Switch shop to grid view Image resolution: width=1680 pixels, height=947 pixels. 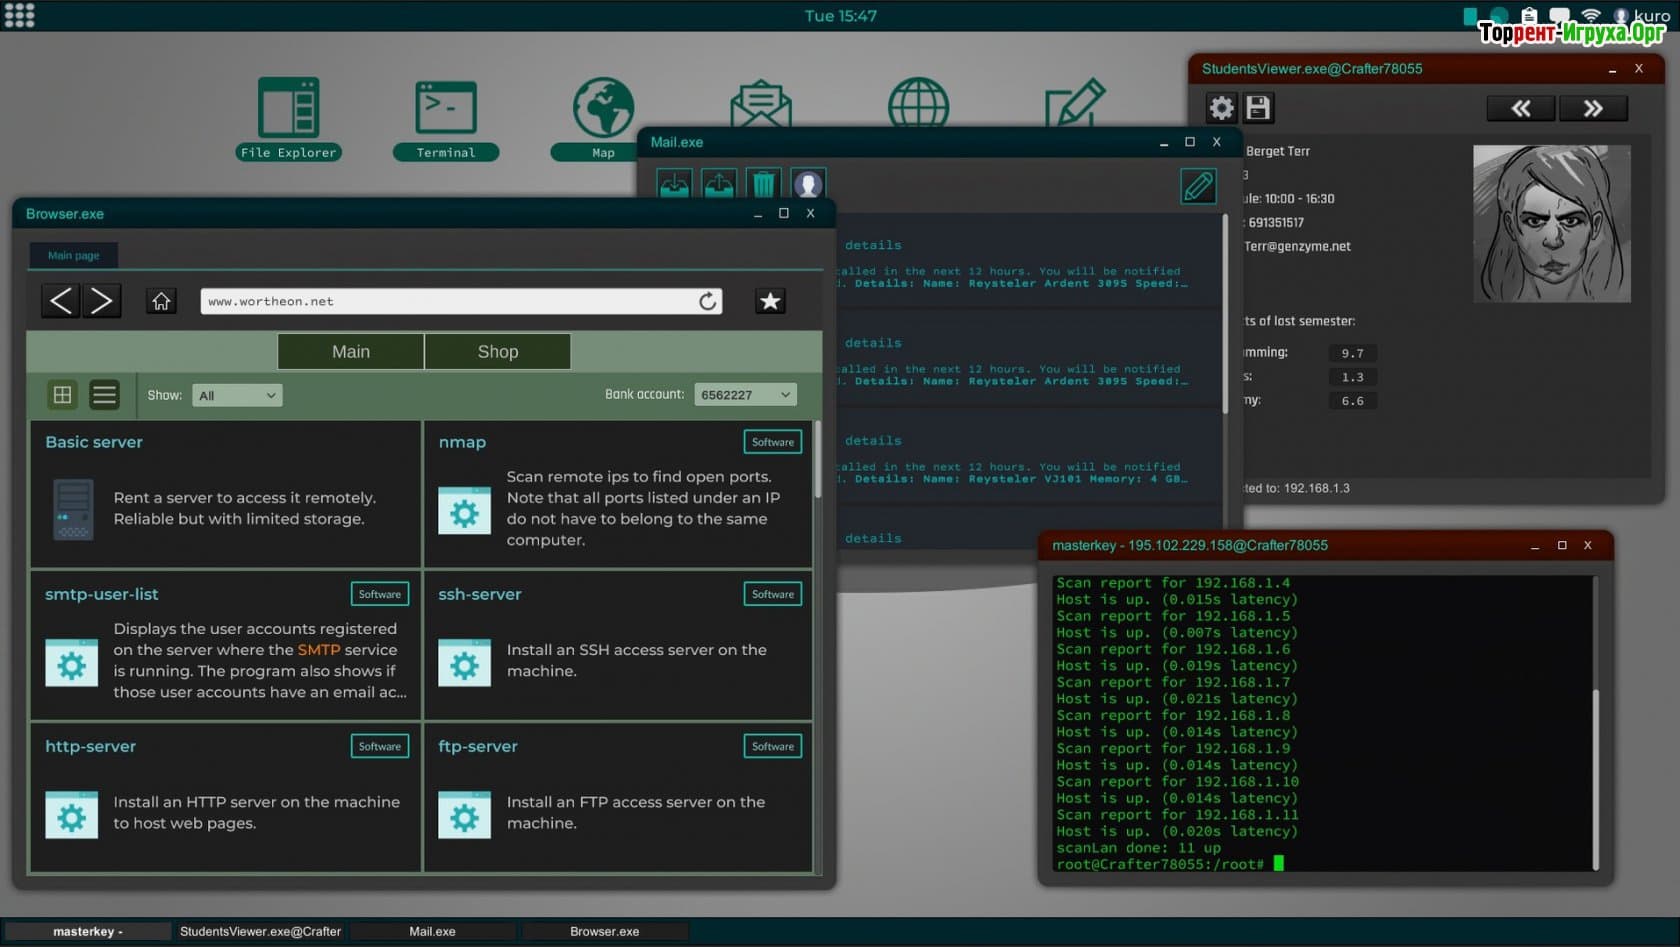coord(62,395)
